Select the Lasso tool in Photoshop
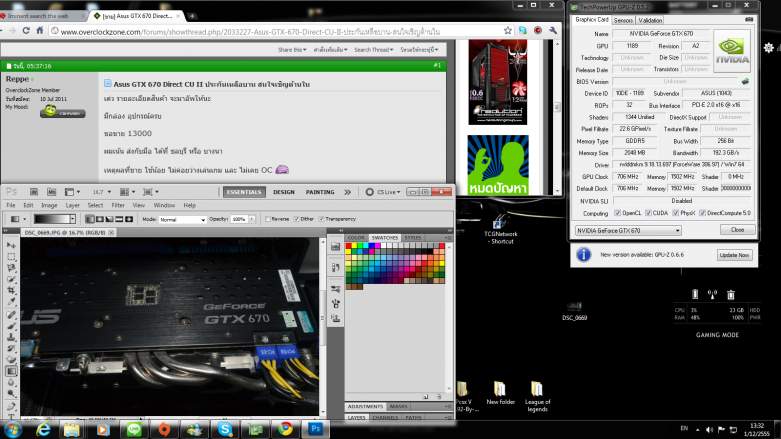Viewport: 781px width, 439px height. [x=11, y=268]
